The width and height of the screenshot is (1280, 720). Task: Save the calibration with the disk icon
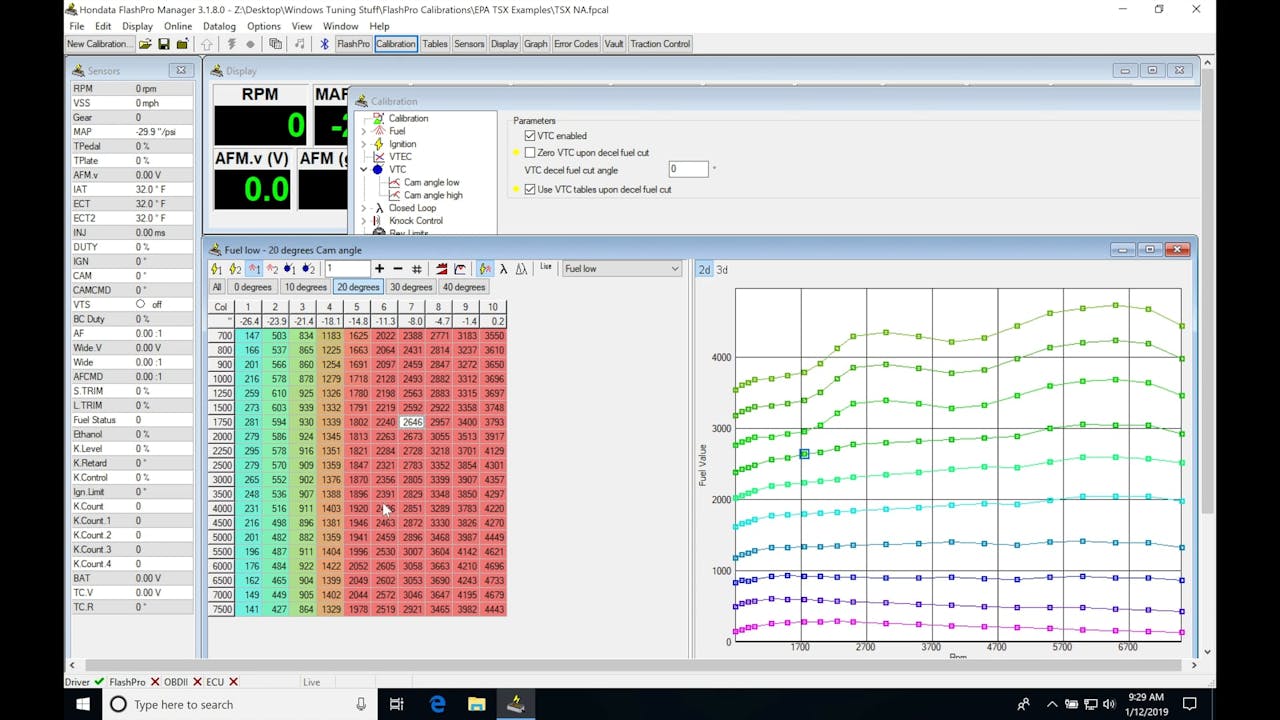click(163, 43)
